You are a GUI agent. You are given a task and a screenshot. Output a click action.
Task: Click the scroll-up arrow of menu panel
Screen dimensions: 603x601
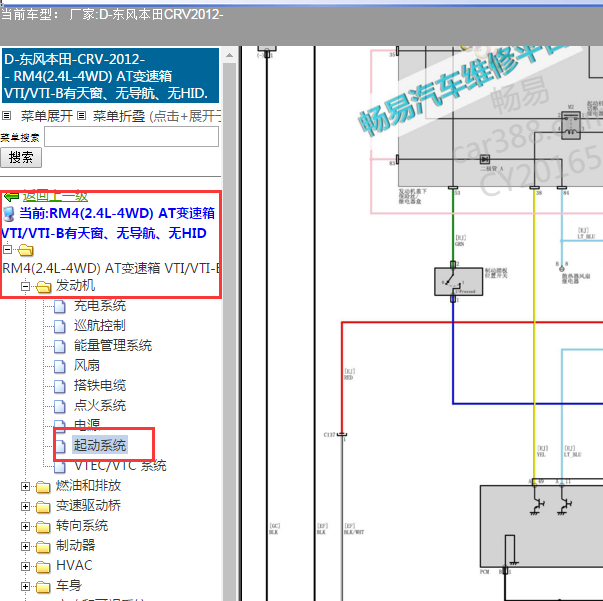coord(229,55)
